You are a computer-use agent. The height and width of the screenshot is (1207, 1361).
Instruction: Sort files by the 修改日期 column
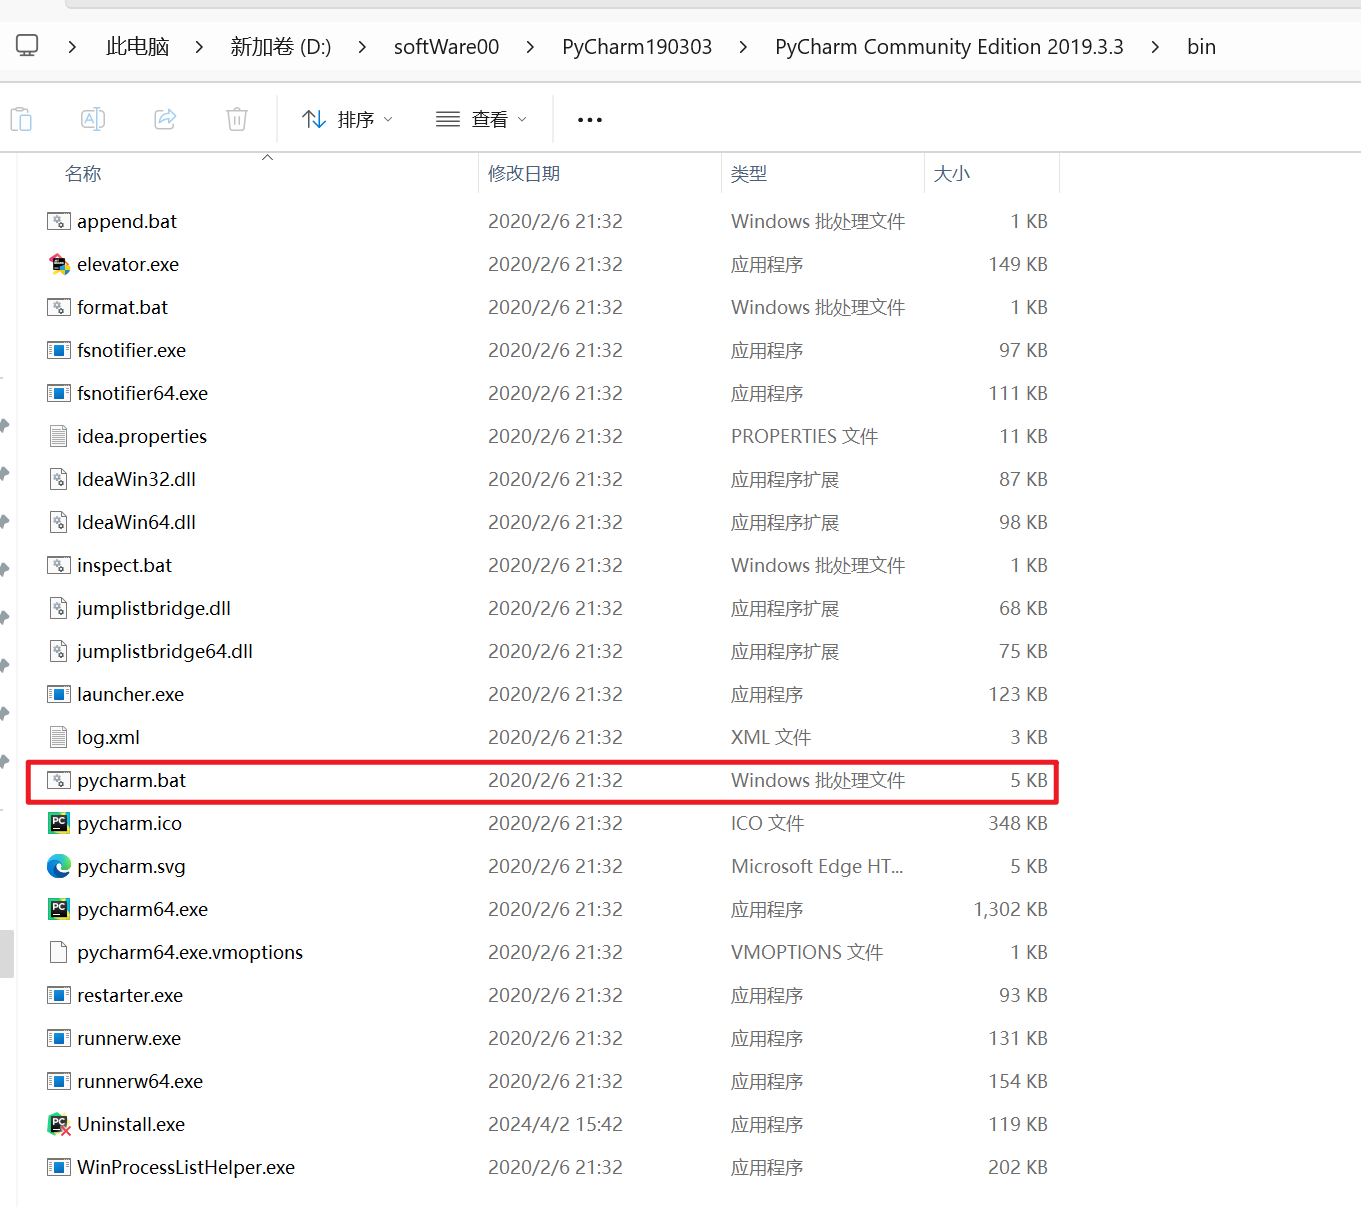[x=524, y=172]
